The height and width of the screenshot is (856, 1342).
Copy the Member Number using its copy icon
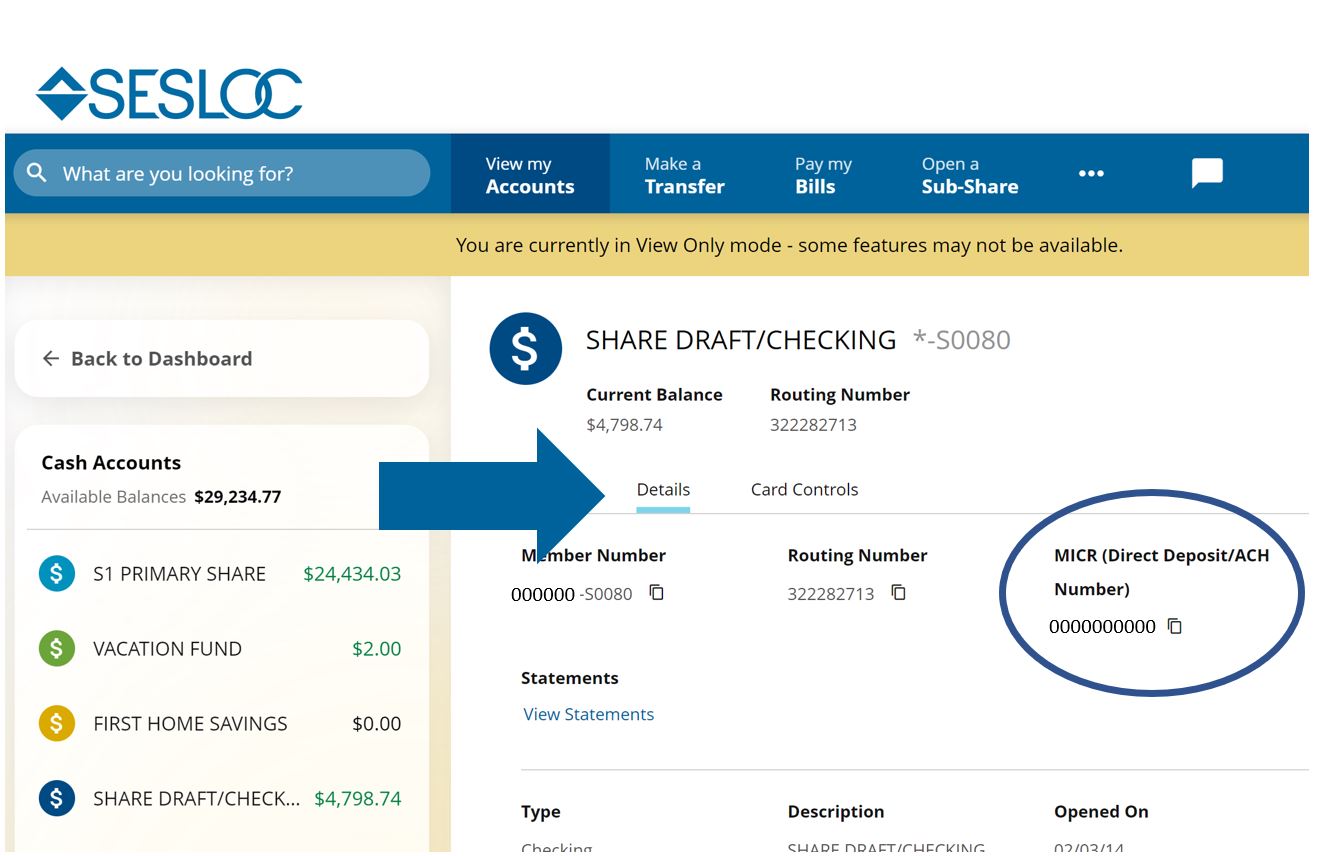[x=657, y=592]
